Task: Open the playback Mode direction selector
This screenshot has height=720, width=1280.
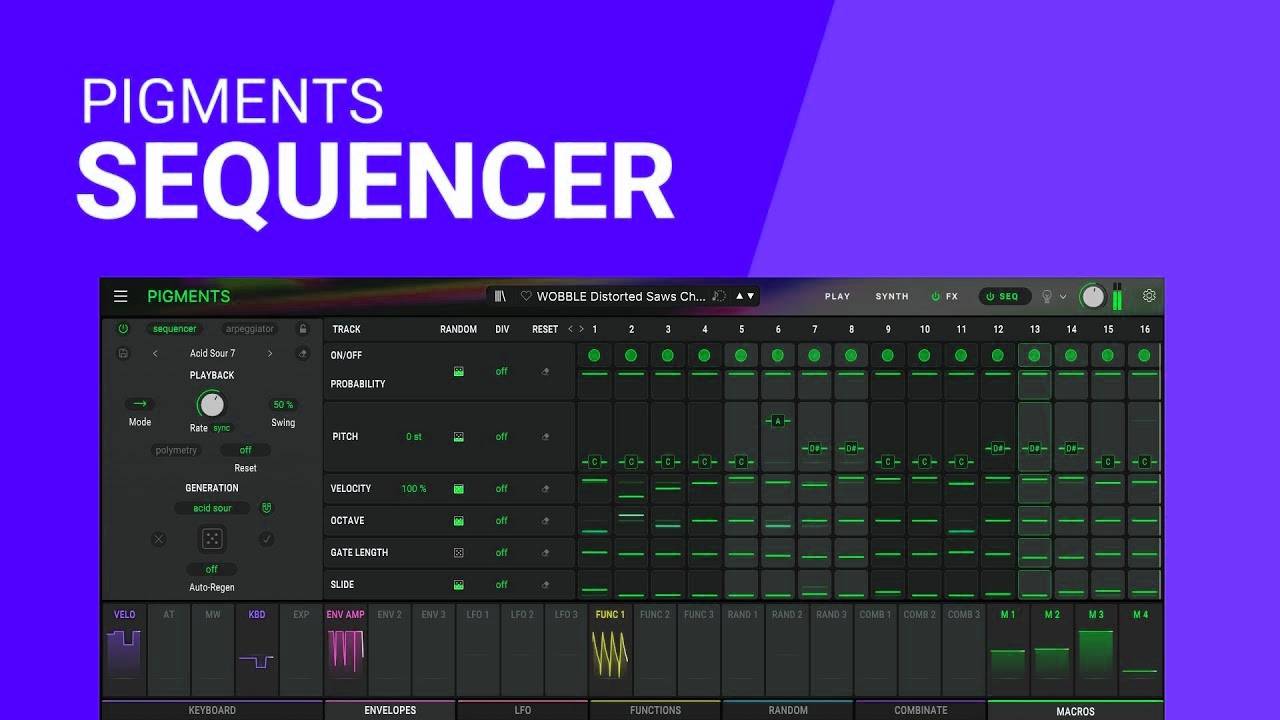Action: point(140,404)
